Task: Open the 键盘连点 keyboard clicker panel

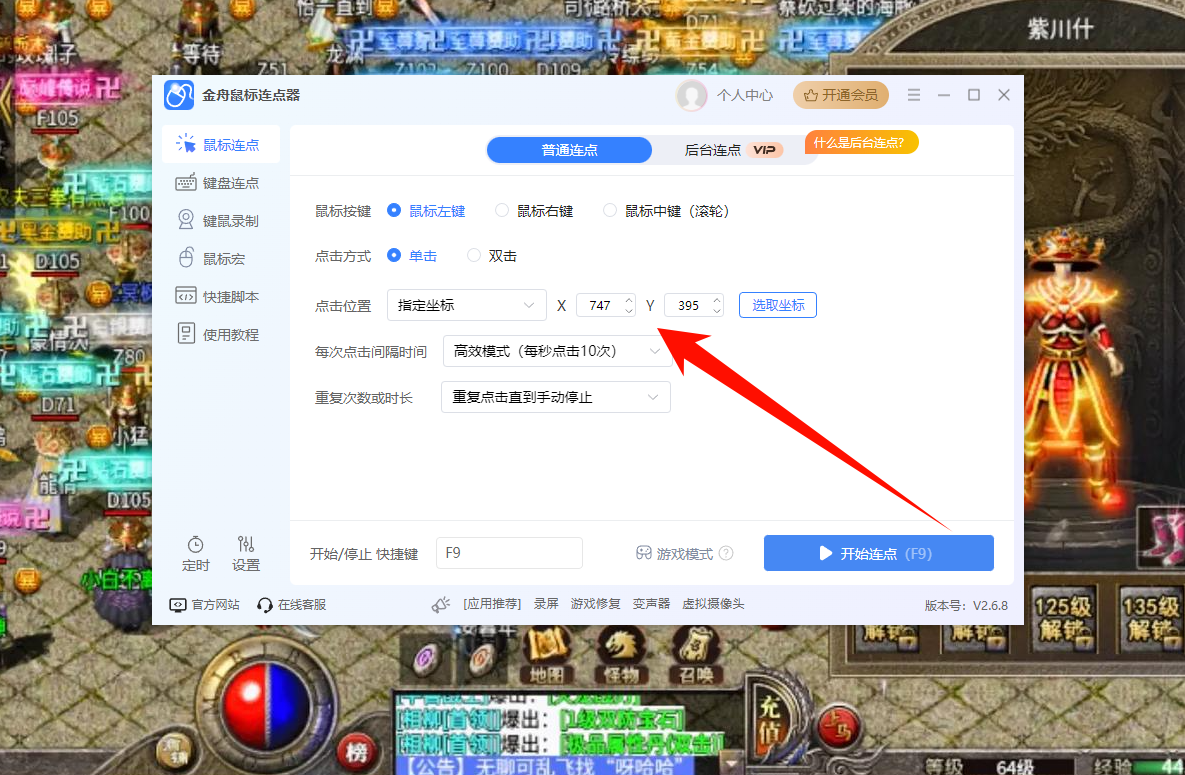Action: click(220, 182)
